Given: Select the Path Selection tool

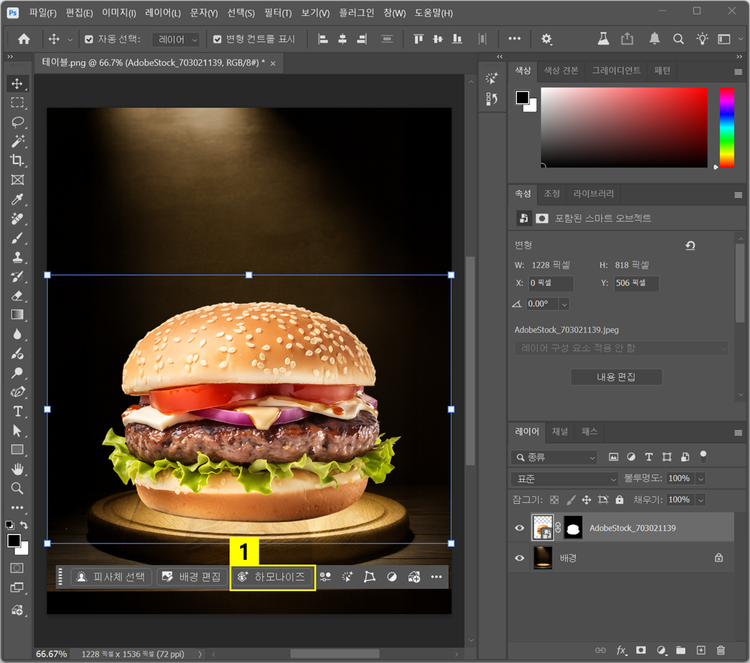Looking at the screenshot, I should coord(17,431).
